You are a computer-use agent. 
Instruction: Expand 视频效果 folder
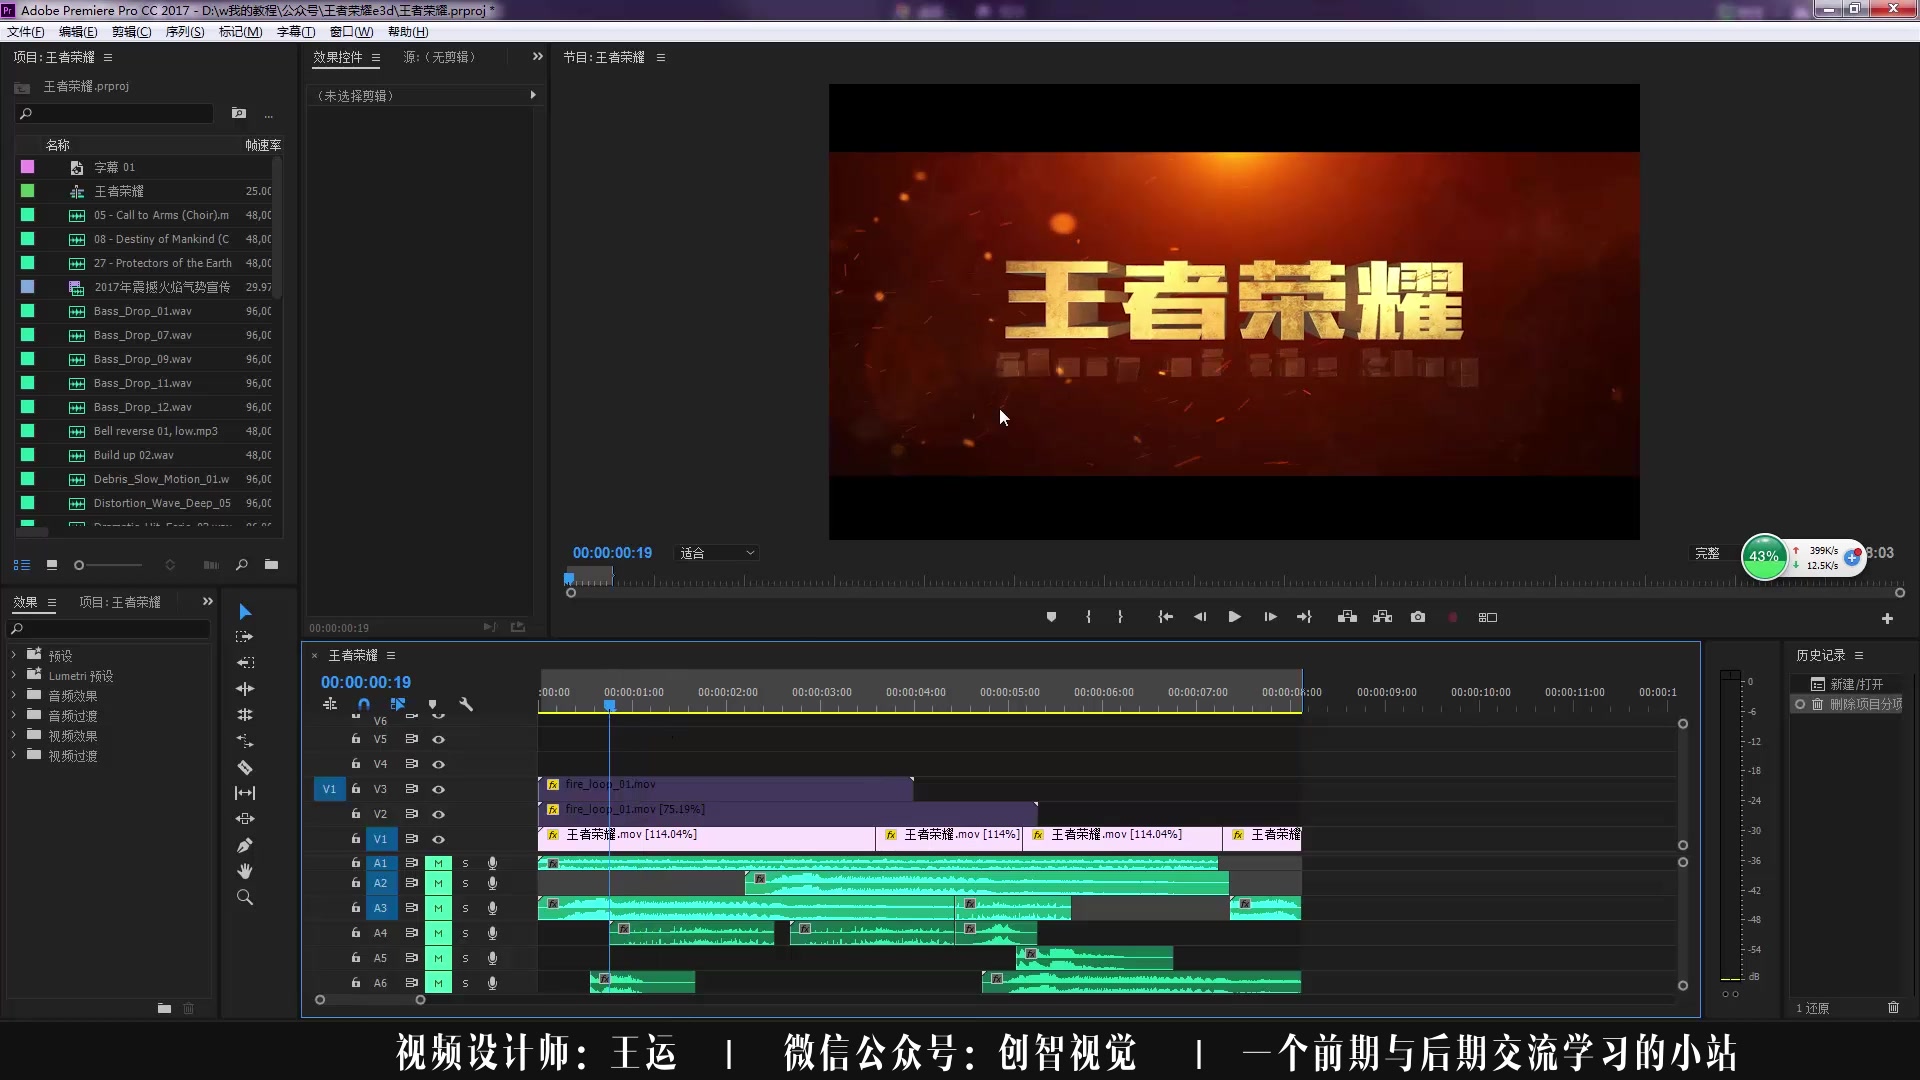click(x=14, y=736)
